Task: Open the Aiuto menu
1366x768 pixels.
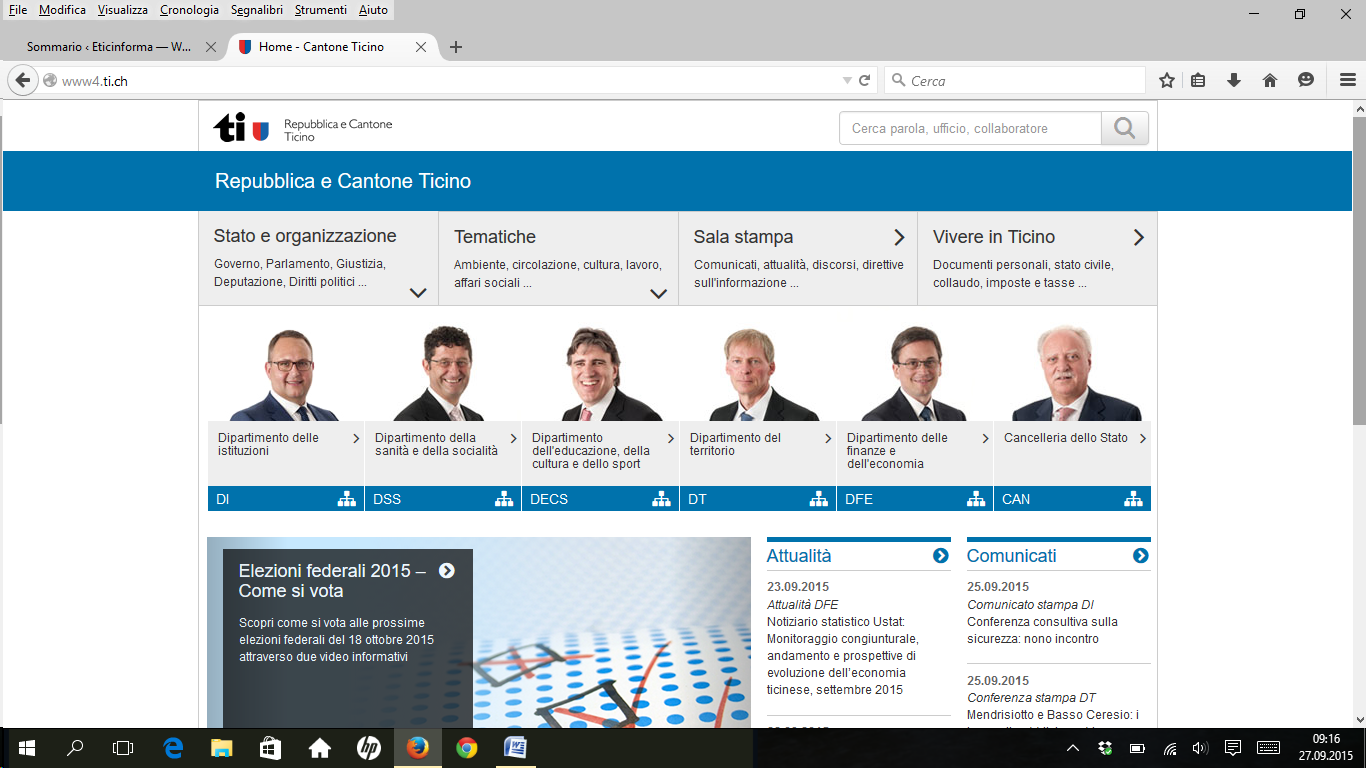Action: pos(373,10)
